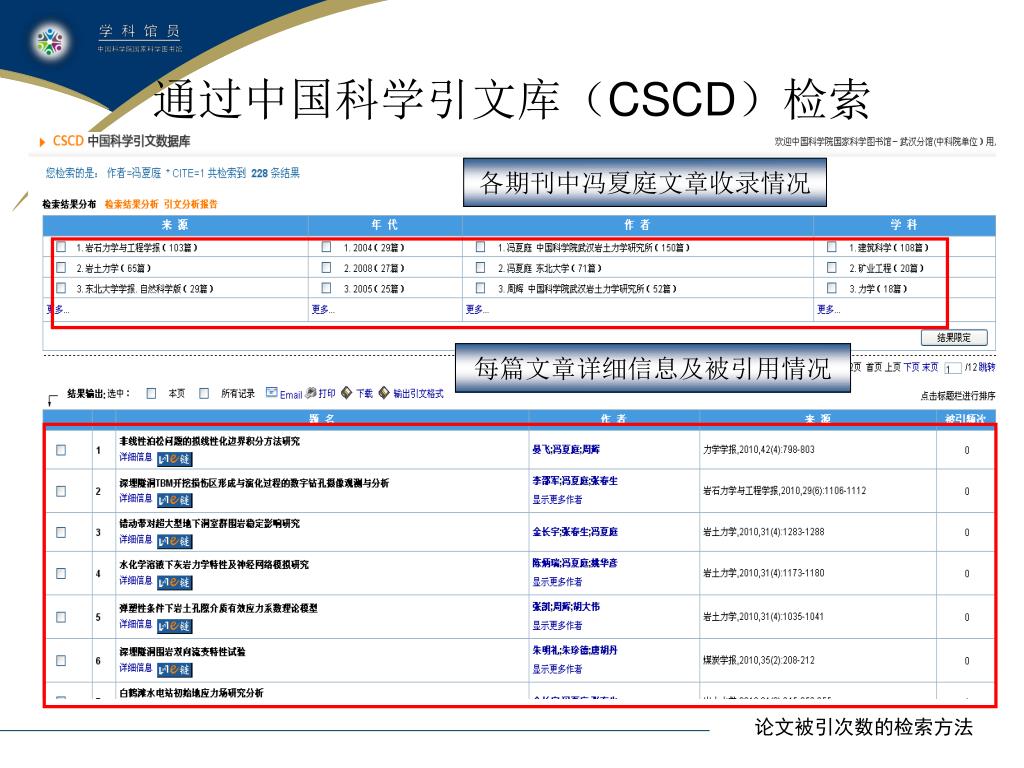Sort by the 题名 column header

tap(321, 419)
